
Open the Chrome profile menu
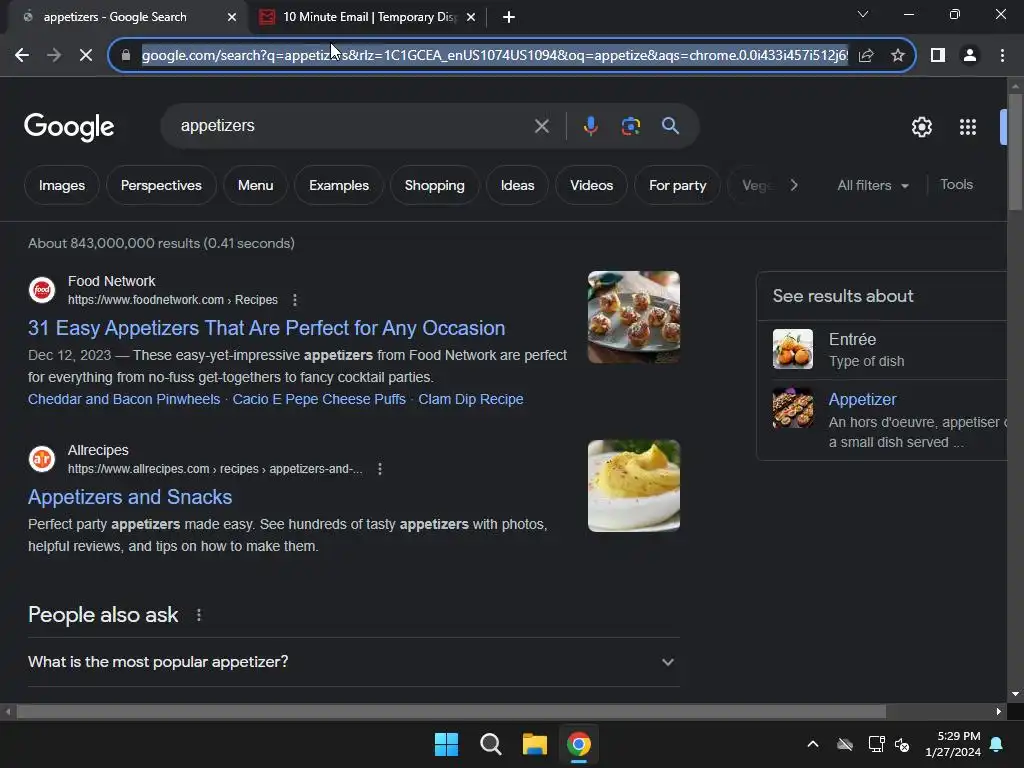click(970, 56)
